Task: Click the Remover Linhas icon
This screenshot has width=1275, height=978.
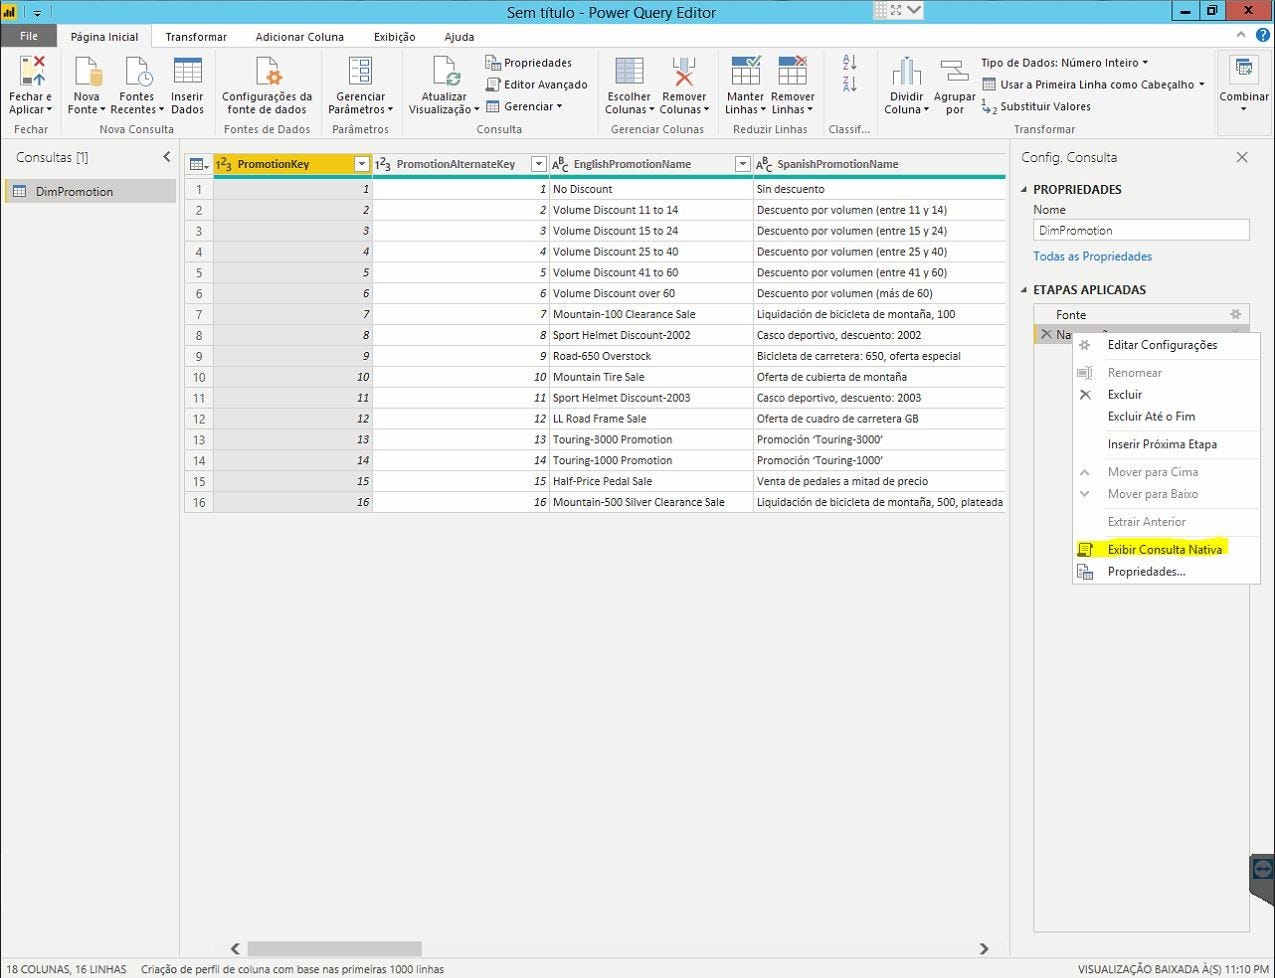Action: pyautogui.click(x=792, y=72)
